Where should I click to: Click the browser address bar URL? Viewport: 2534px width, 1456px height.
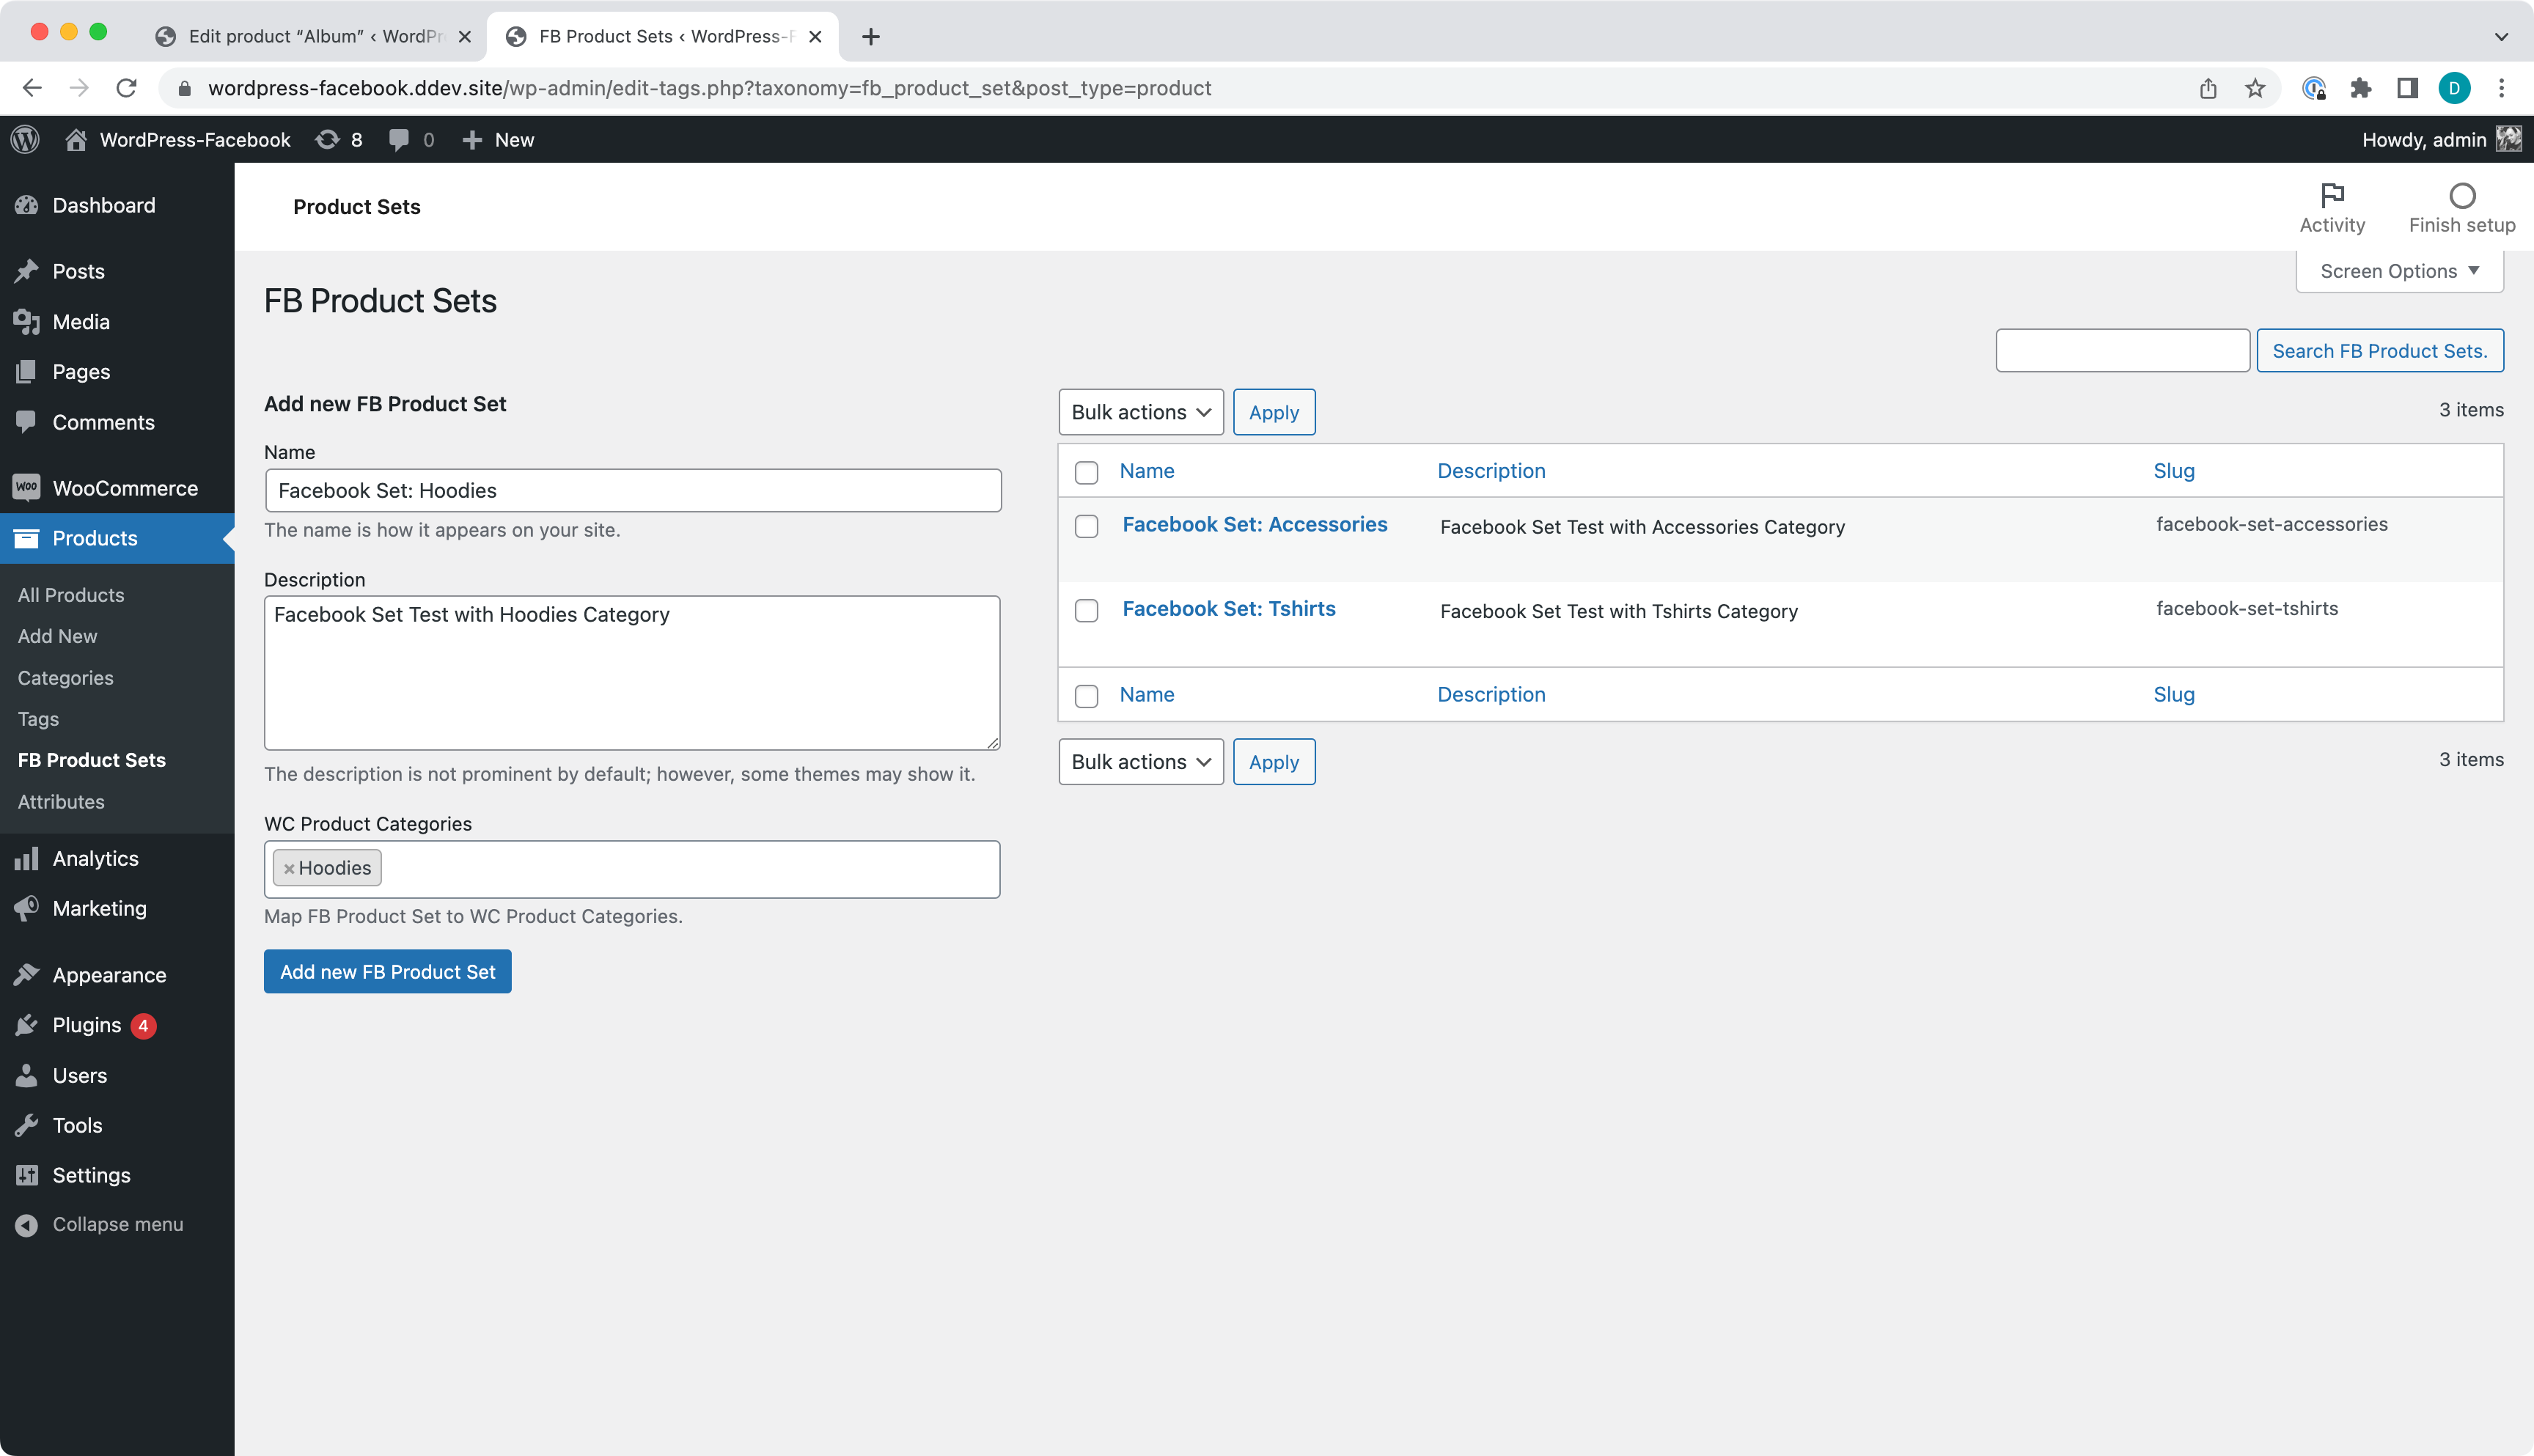tap(709, 88)
